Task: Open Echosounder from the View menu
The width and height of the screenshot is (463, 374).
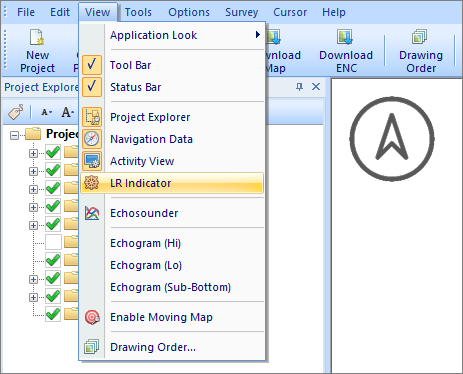Action: point(144,213)
